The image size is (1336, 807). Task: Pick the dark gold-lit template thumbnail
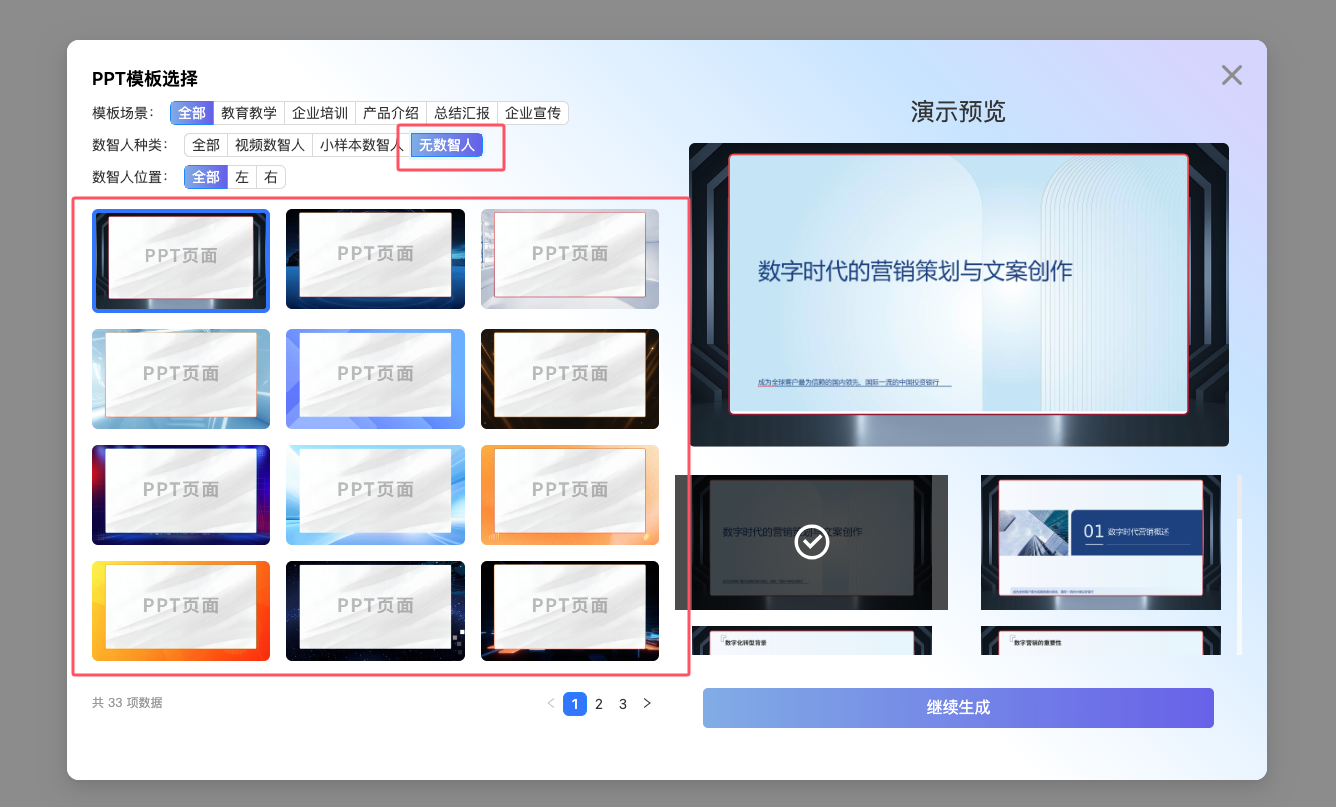(x=570, y=379)
